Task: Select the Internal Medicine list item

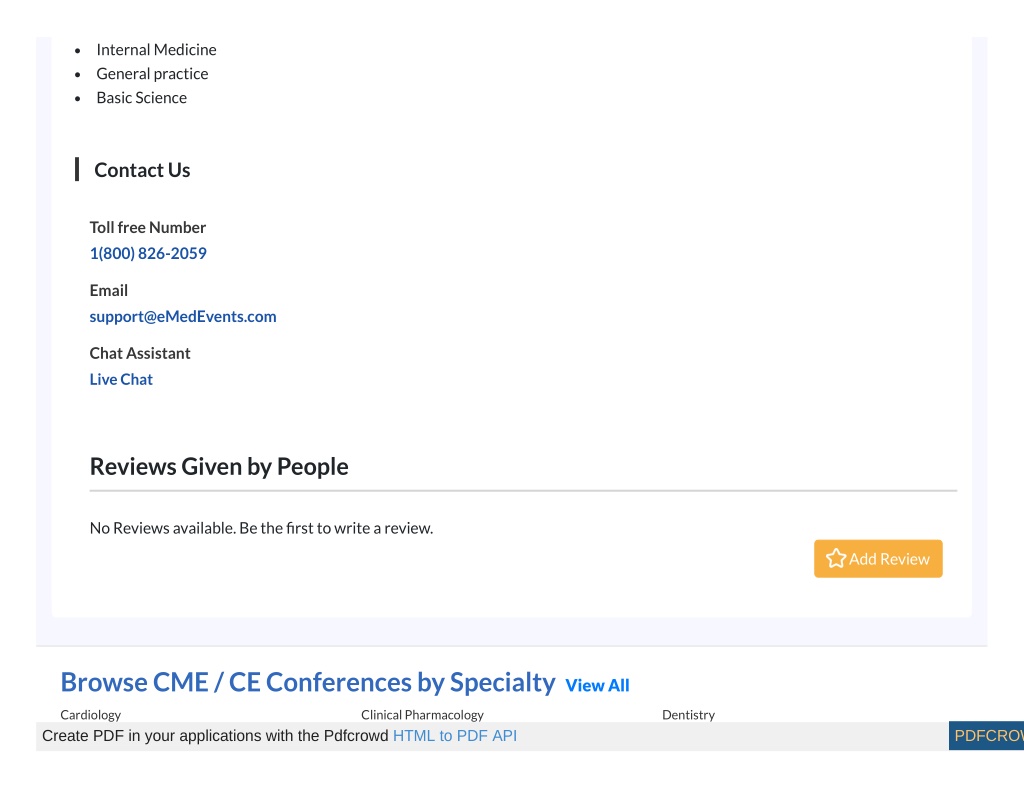Action: (x=156, y=50)
